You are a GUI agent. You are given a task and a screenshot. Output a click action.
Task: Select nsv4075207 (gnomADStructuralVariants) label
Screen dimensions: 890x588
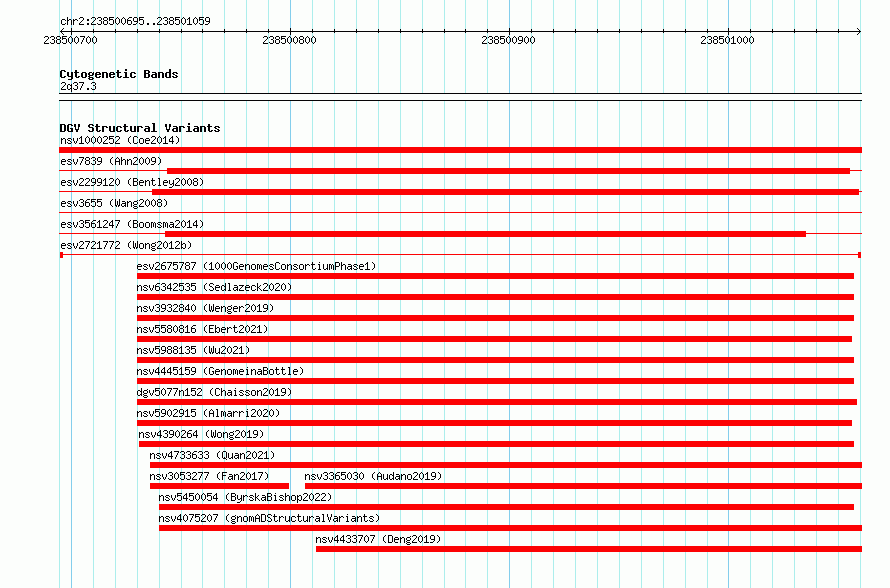(269, 518)
